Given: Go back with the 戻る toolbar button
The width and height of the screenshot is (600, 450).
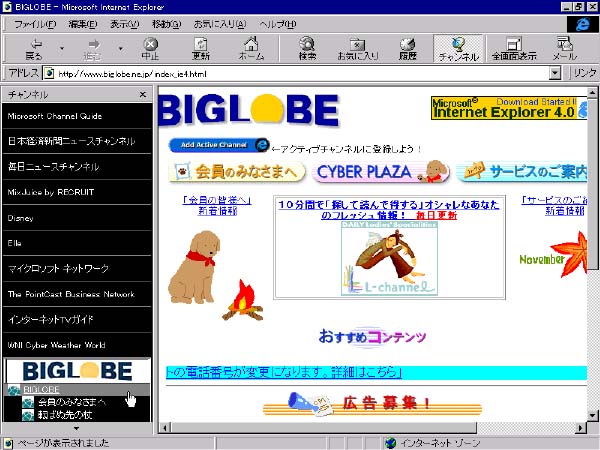Looking at the screenshot, I should click(x=34, y=49).
